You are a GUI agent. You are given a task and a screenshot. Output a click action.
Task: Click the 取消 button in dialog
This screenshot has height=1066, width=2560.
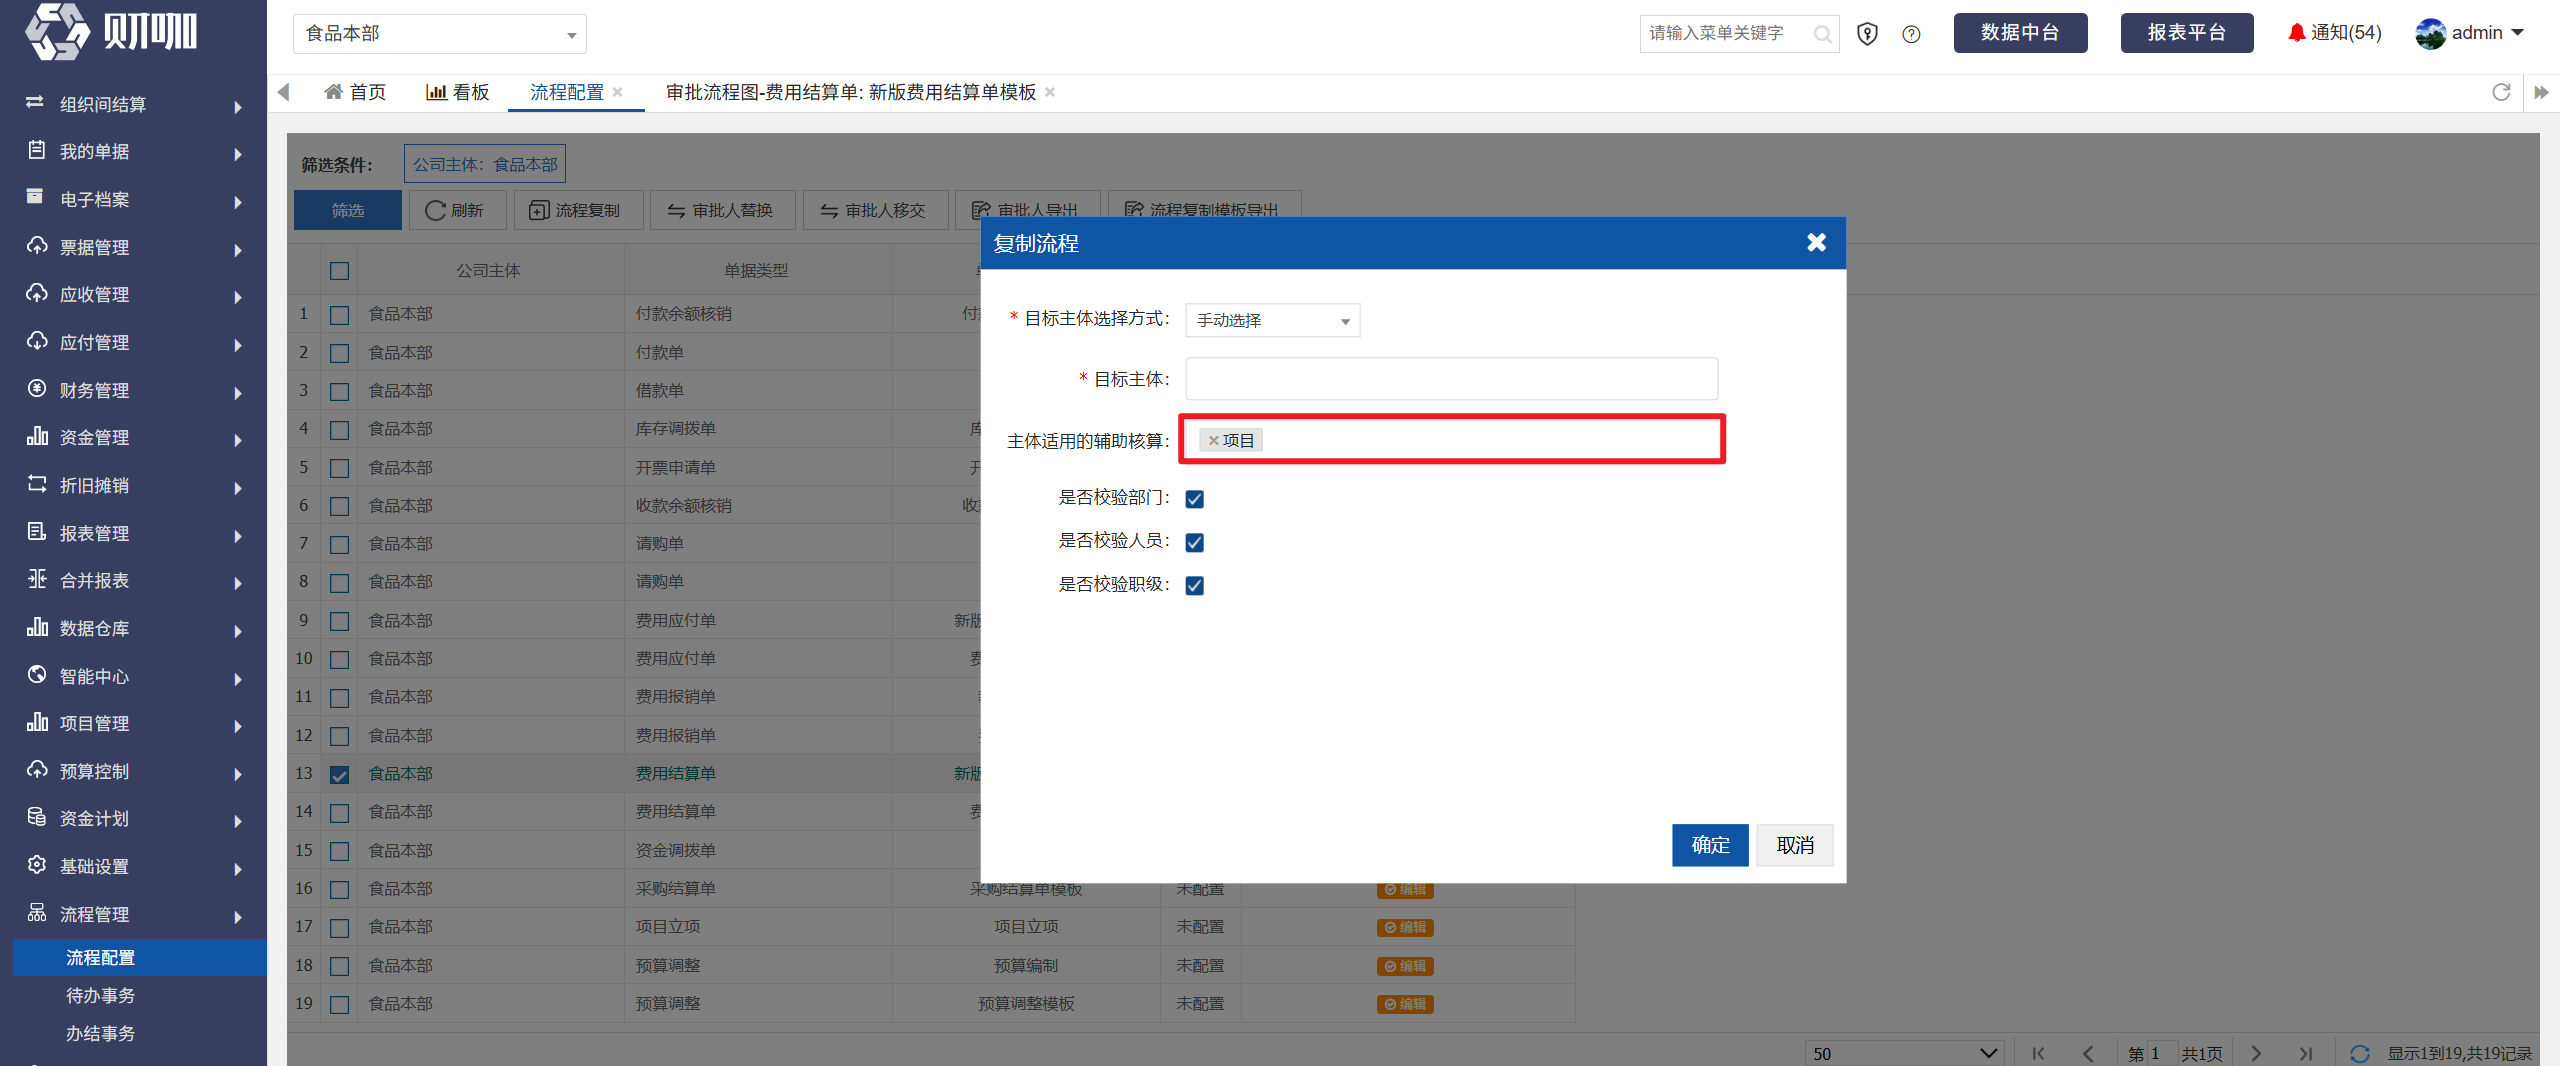[x=1794, y=845]
